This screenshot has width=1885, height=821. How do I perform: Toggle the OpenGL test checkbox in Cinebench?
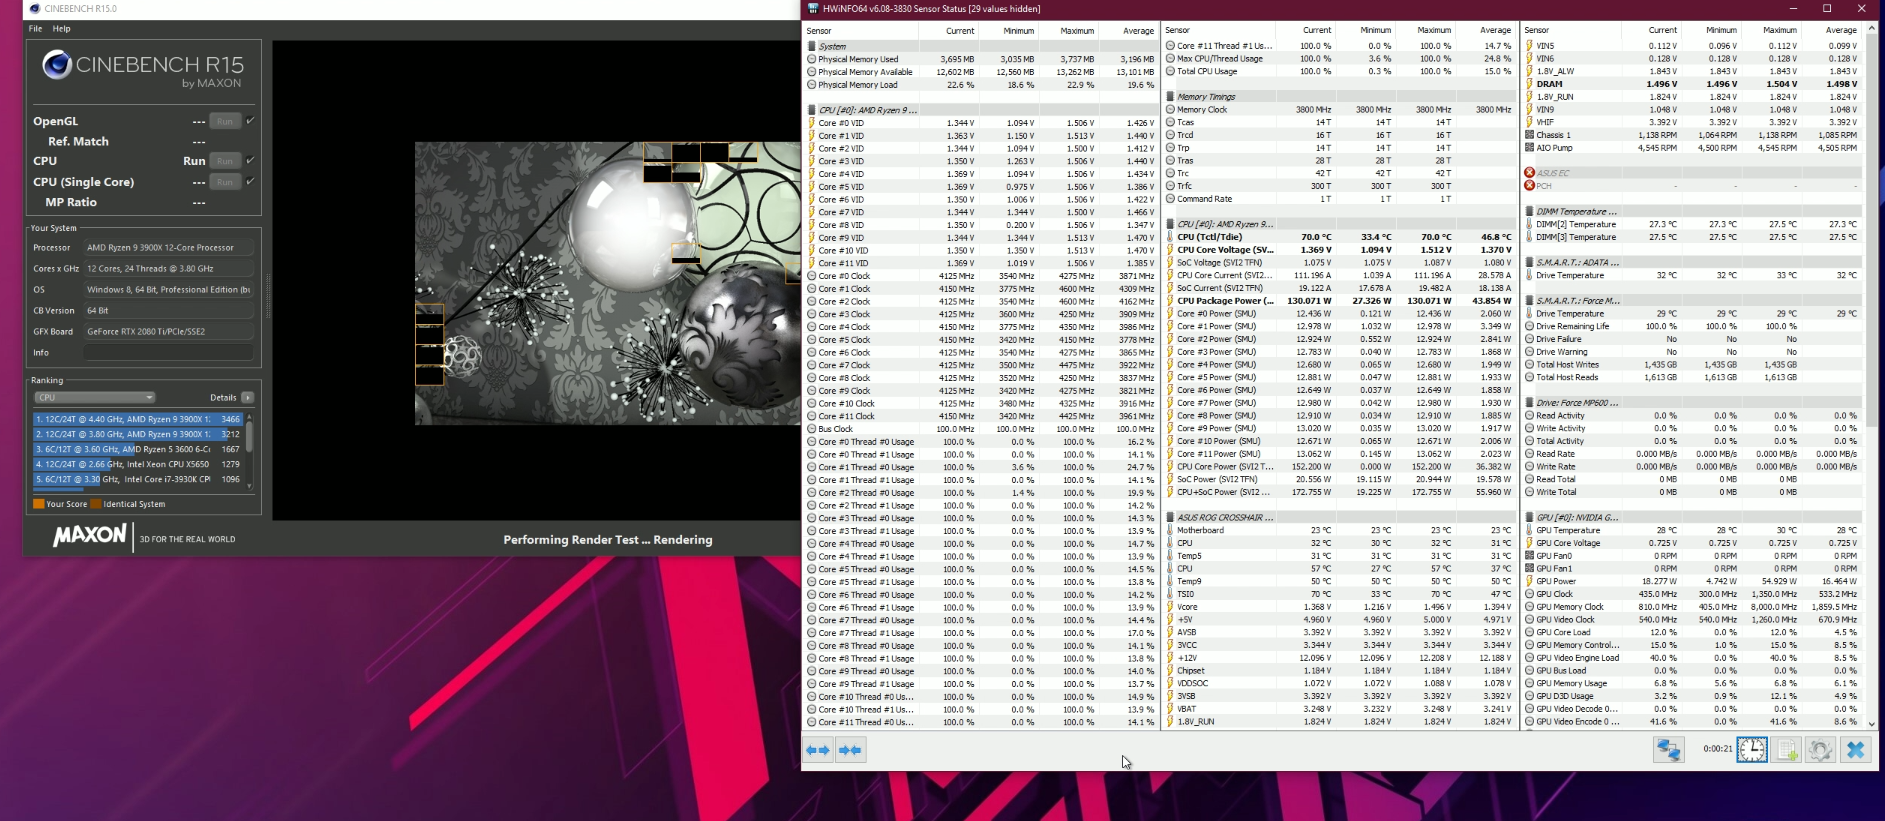click(x=250, y=121)
